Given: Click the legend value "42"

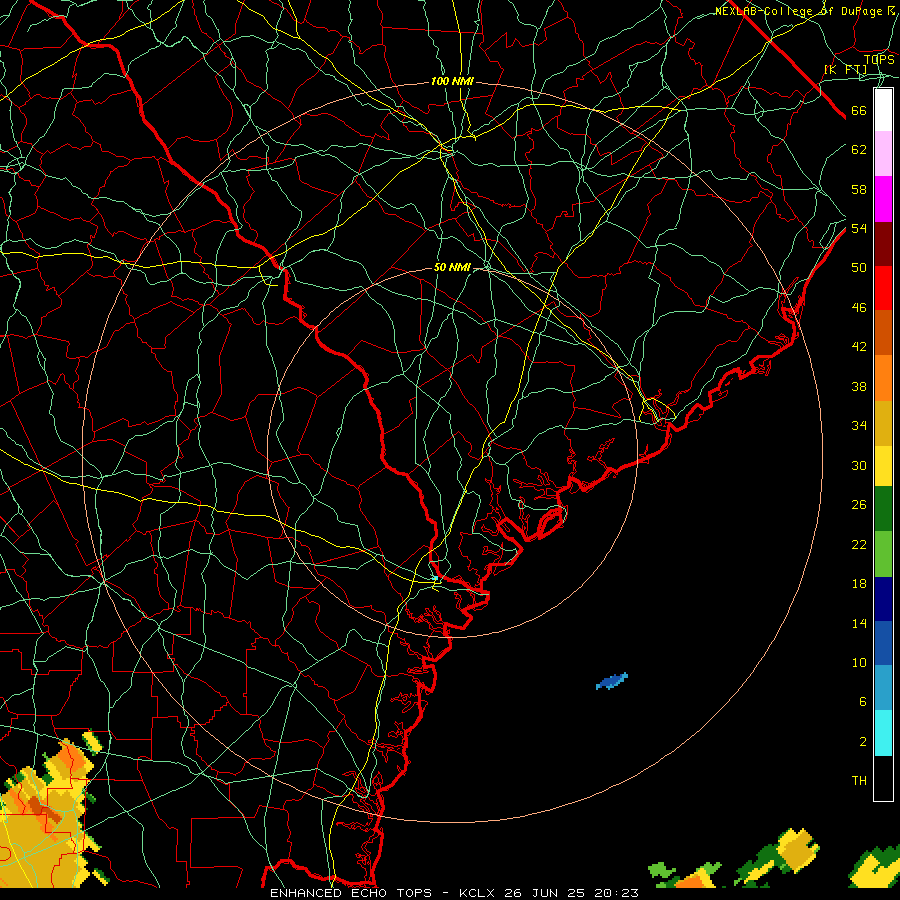Looking at the screenshot, I should [x=859, y=347].
